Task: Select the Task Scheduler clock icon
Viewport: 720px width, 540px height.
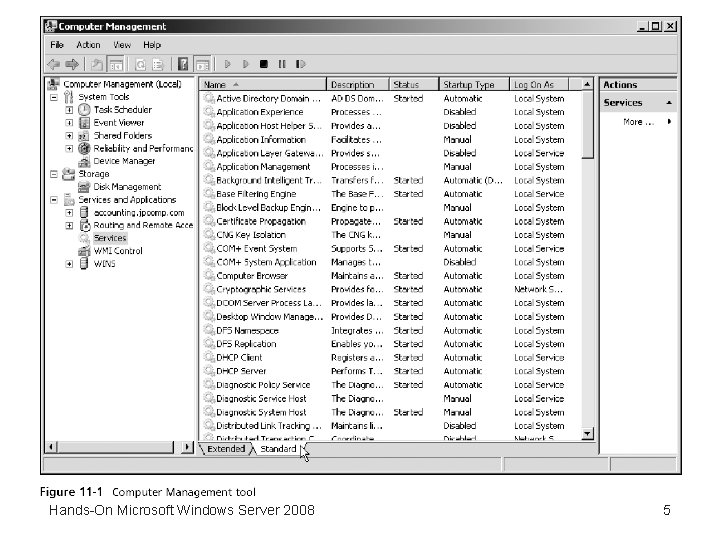Action: (84, 110)
